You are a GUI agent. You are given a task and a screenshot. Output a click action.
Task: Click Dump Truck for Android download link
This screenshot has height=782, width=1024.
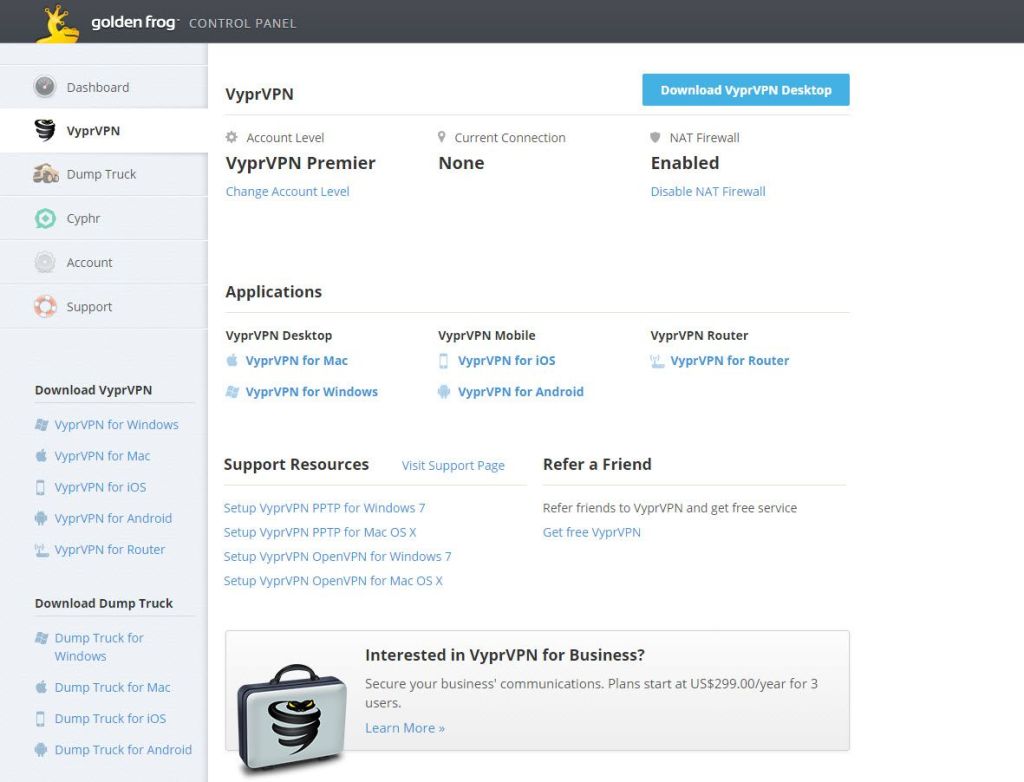[123, 750]
